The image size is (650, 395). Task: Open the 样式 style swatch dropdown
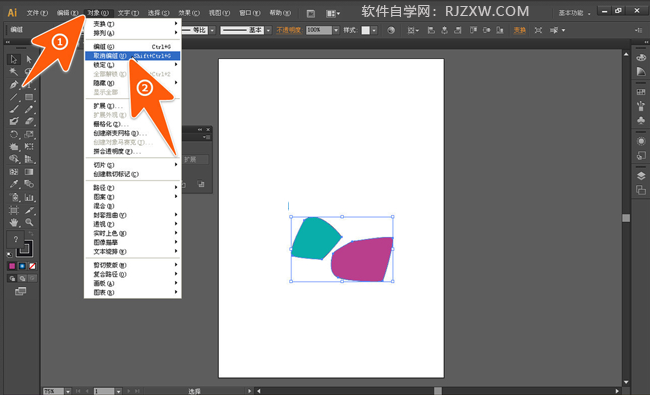pyautogui.click(x=374, y=30)
